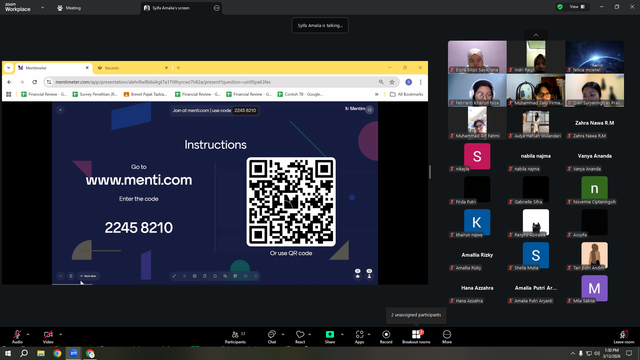Open the View layout menu
The height and width of the screenshot is (360, 640).
point(577,7)
